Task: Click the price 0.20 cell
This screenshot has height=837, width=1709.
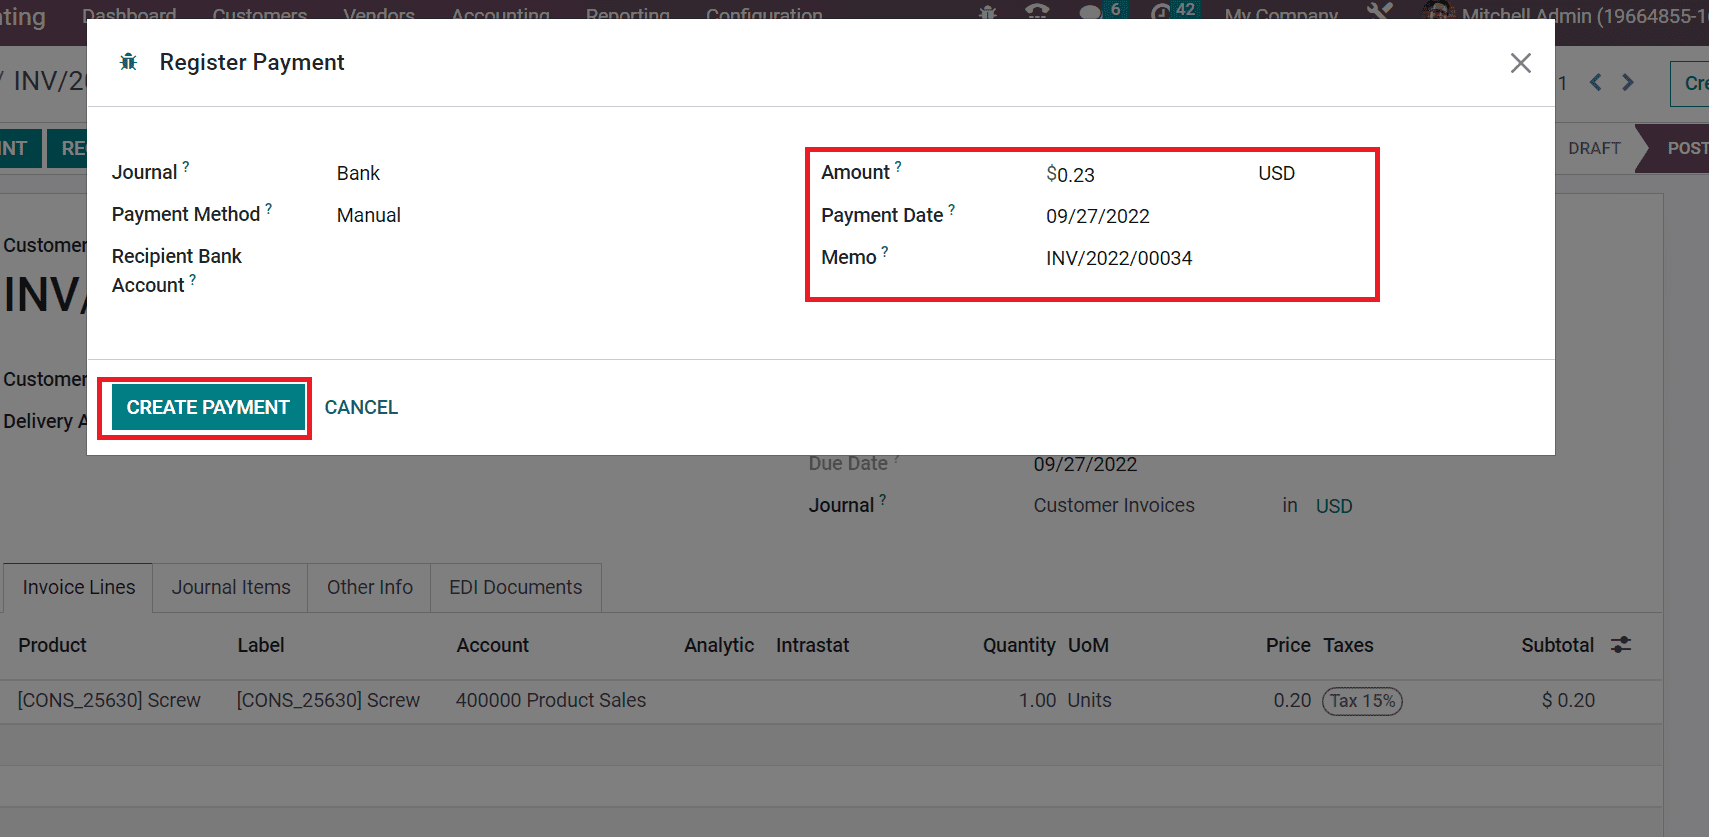Action: click(x=1292, y=700)
